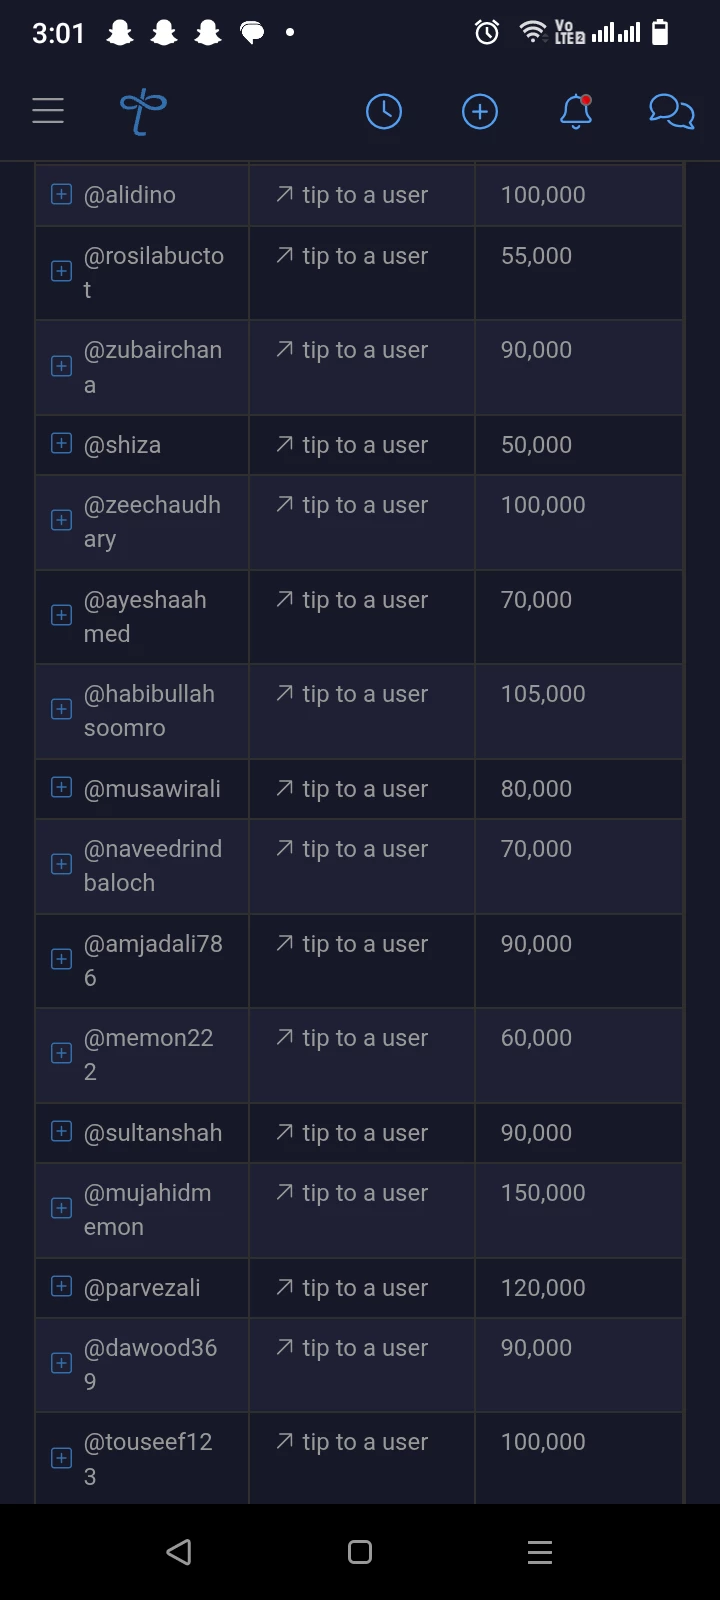Open the hamburger menu
The image size is (720, 1600).
coord(48,110)
